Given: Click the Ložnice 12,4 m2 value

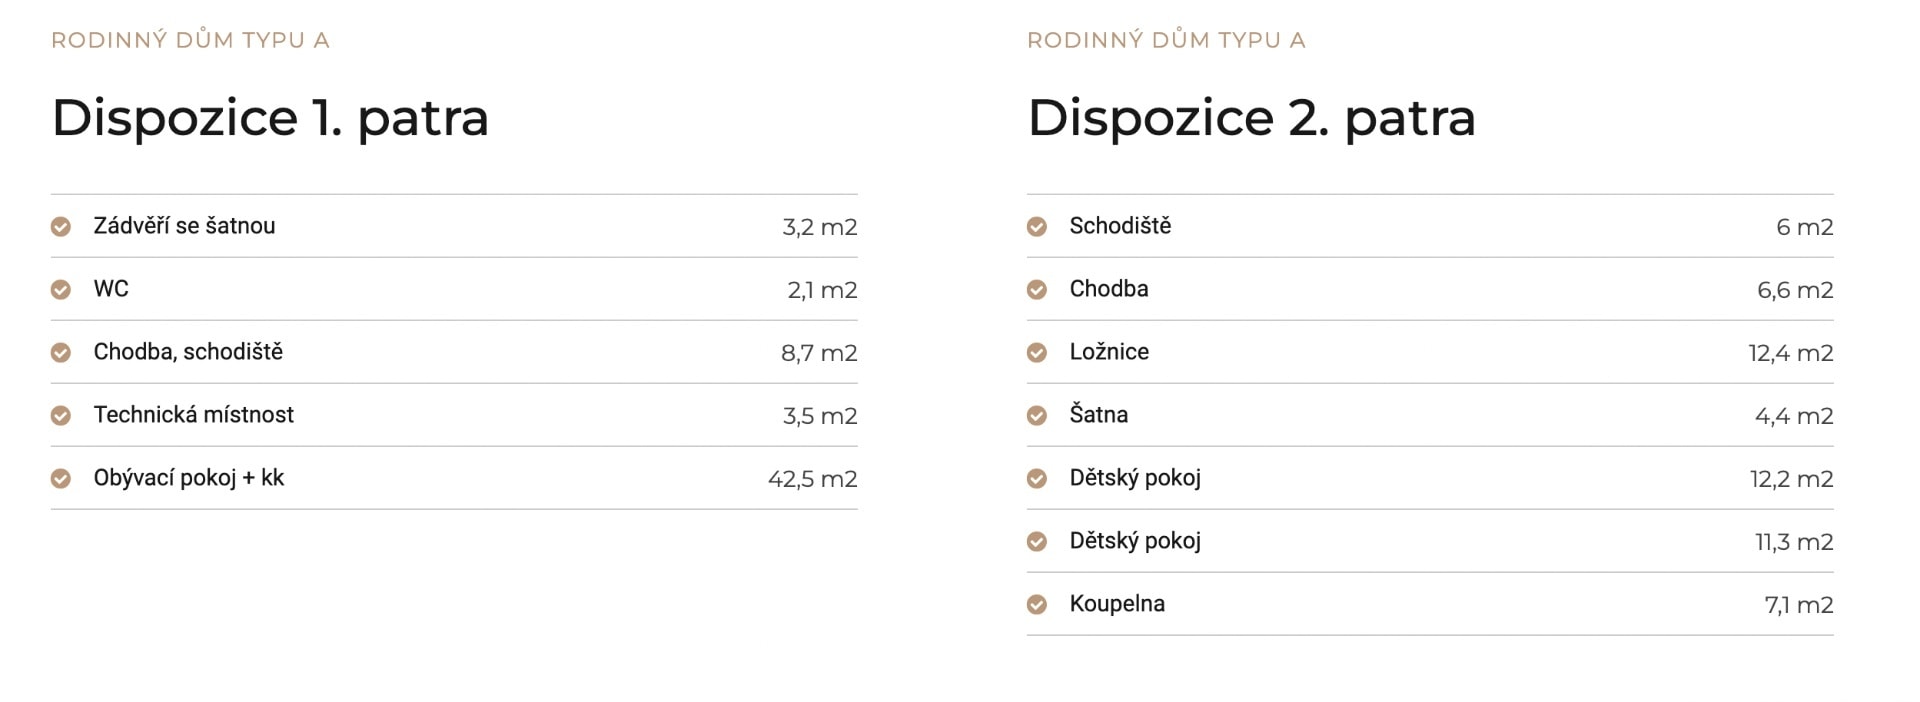Looking at the screenshot, I should click(x=1790, y=353).
